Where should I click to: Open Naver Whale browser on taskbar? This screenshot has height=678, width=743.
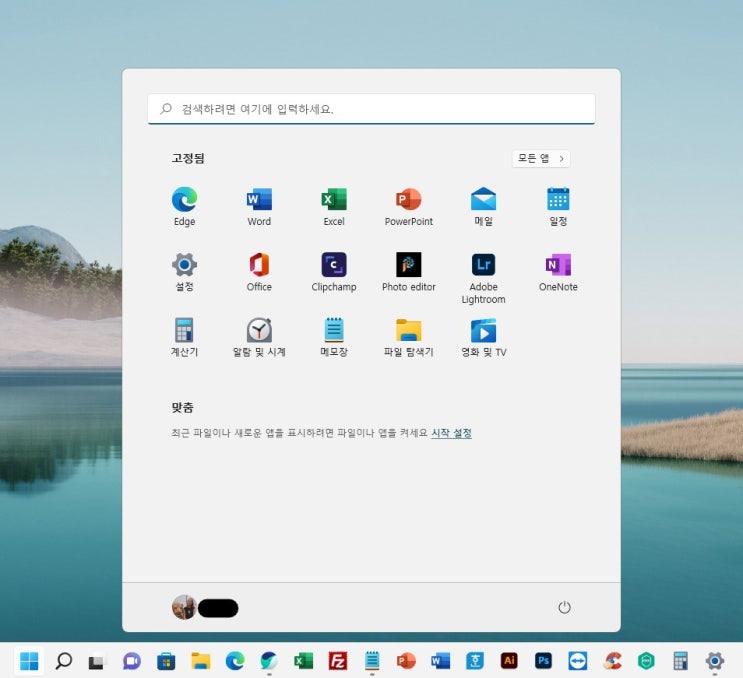[x=269, y=660]
